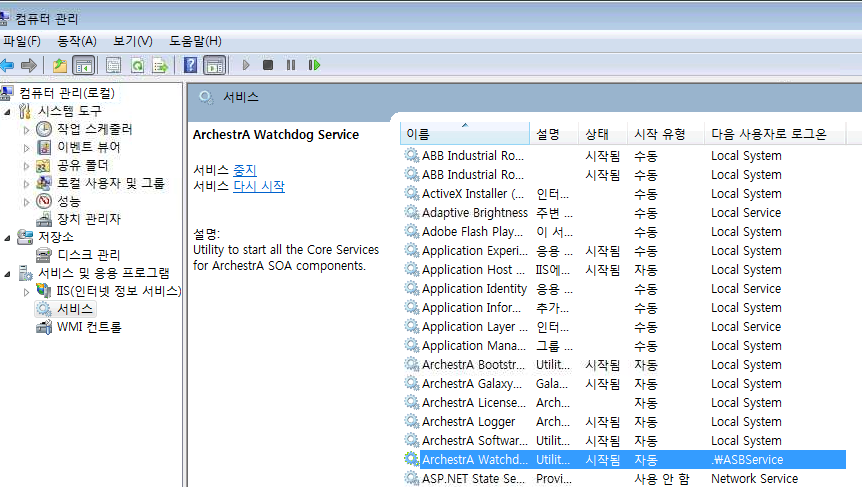Select 공유 폴더 in the tree
The height and width of the screenshot is (487, 862).
[x=82, y=165]
